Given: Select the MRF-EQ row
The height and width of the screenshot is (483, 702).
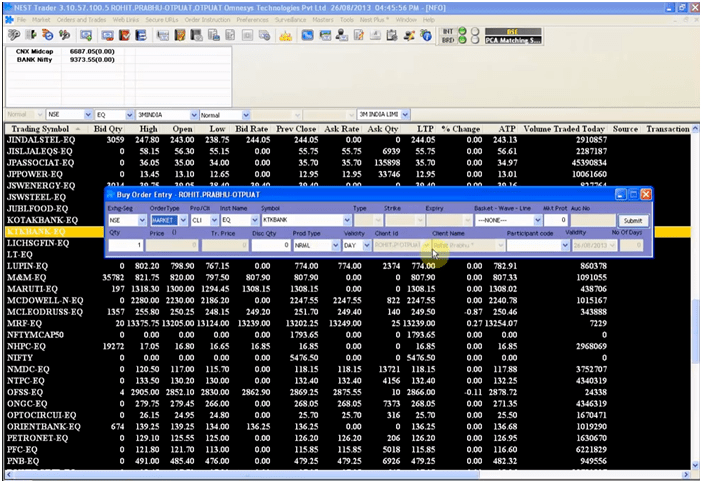Looking at the screenshot, I should coord(347,323).
